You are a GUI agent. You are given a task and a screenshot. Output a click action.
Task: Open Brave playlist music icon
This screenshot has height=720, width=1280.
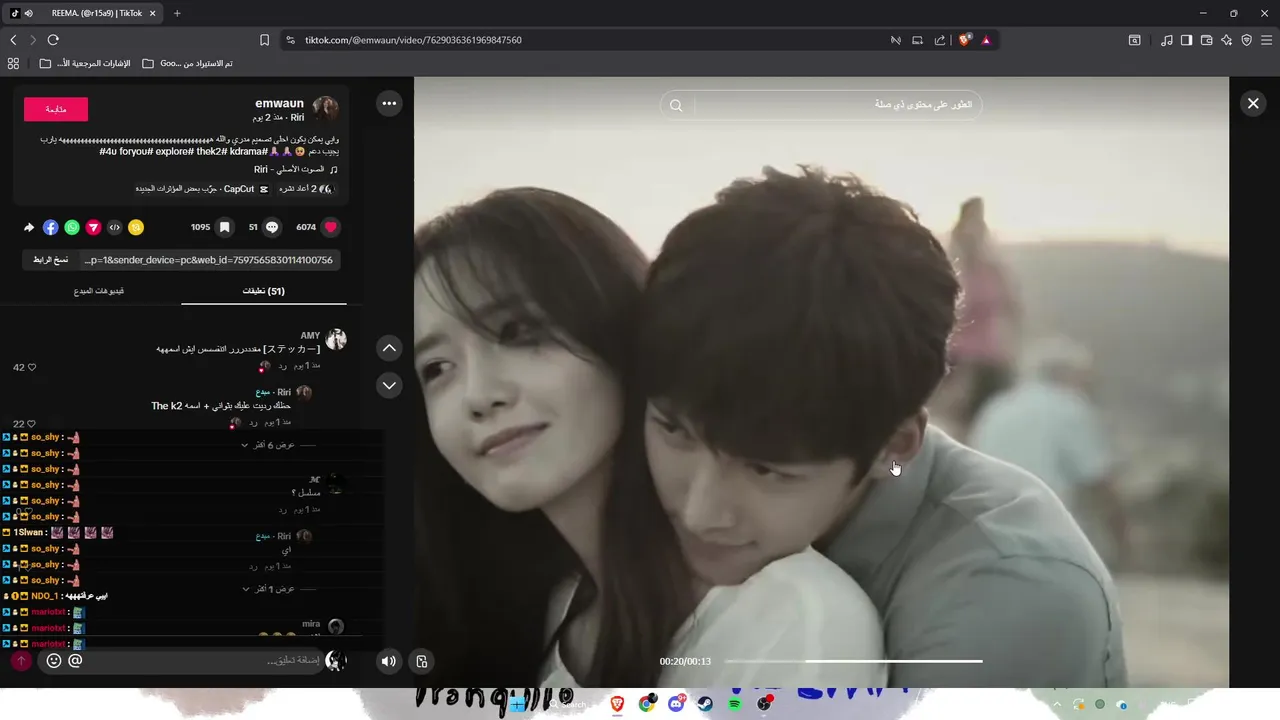tap(1167, 40)
